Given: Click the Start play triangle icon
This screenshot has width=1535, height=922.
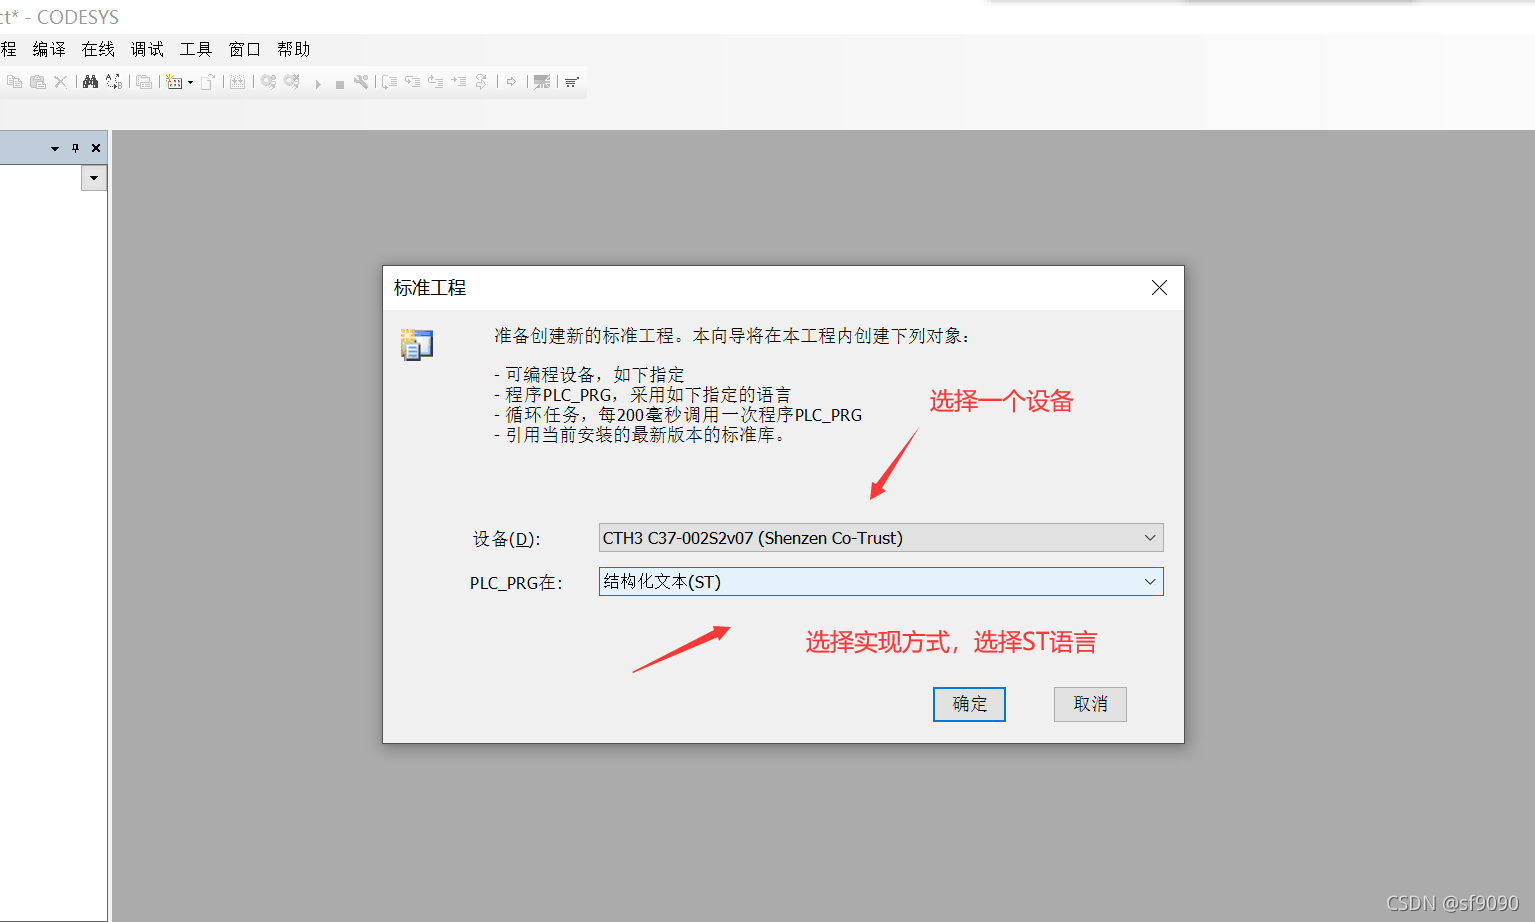Looking at the screenshot, I should 318,84.
